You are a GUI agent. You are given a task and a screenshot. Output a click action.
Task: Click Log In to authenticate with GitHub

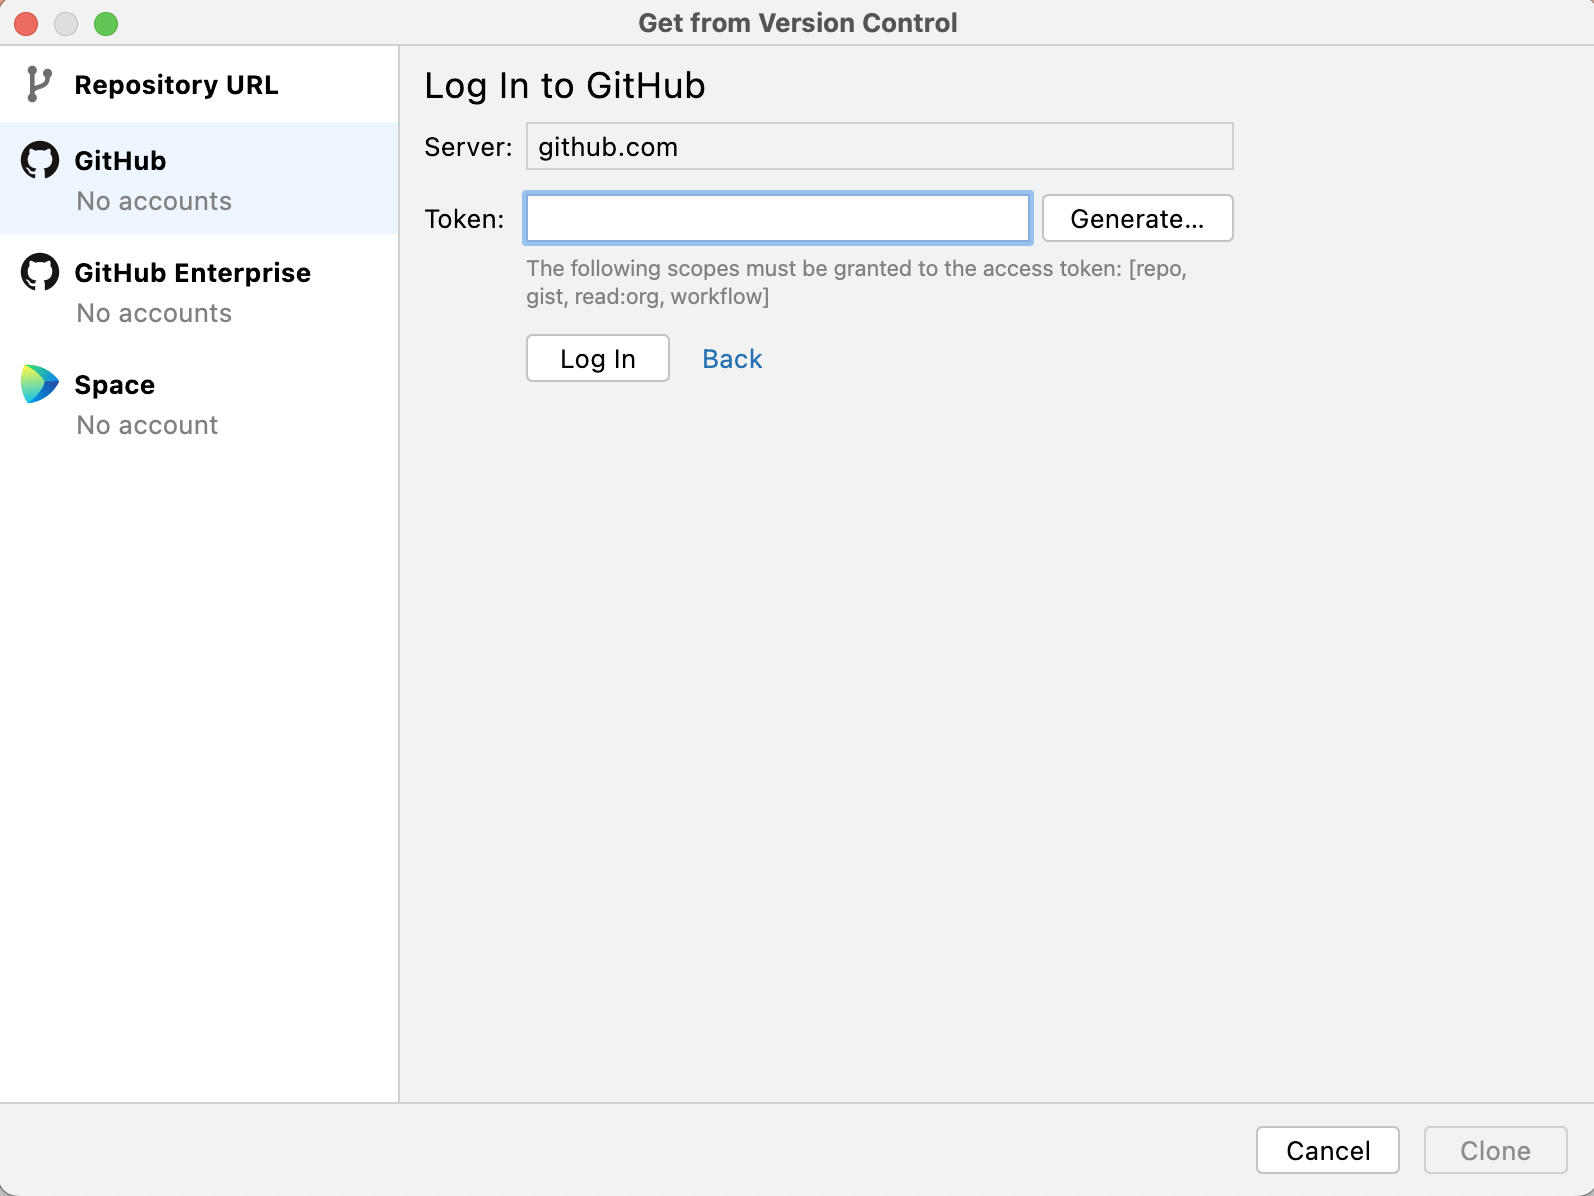click(x=597, y=358)
